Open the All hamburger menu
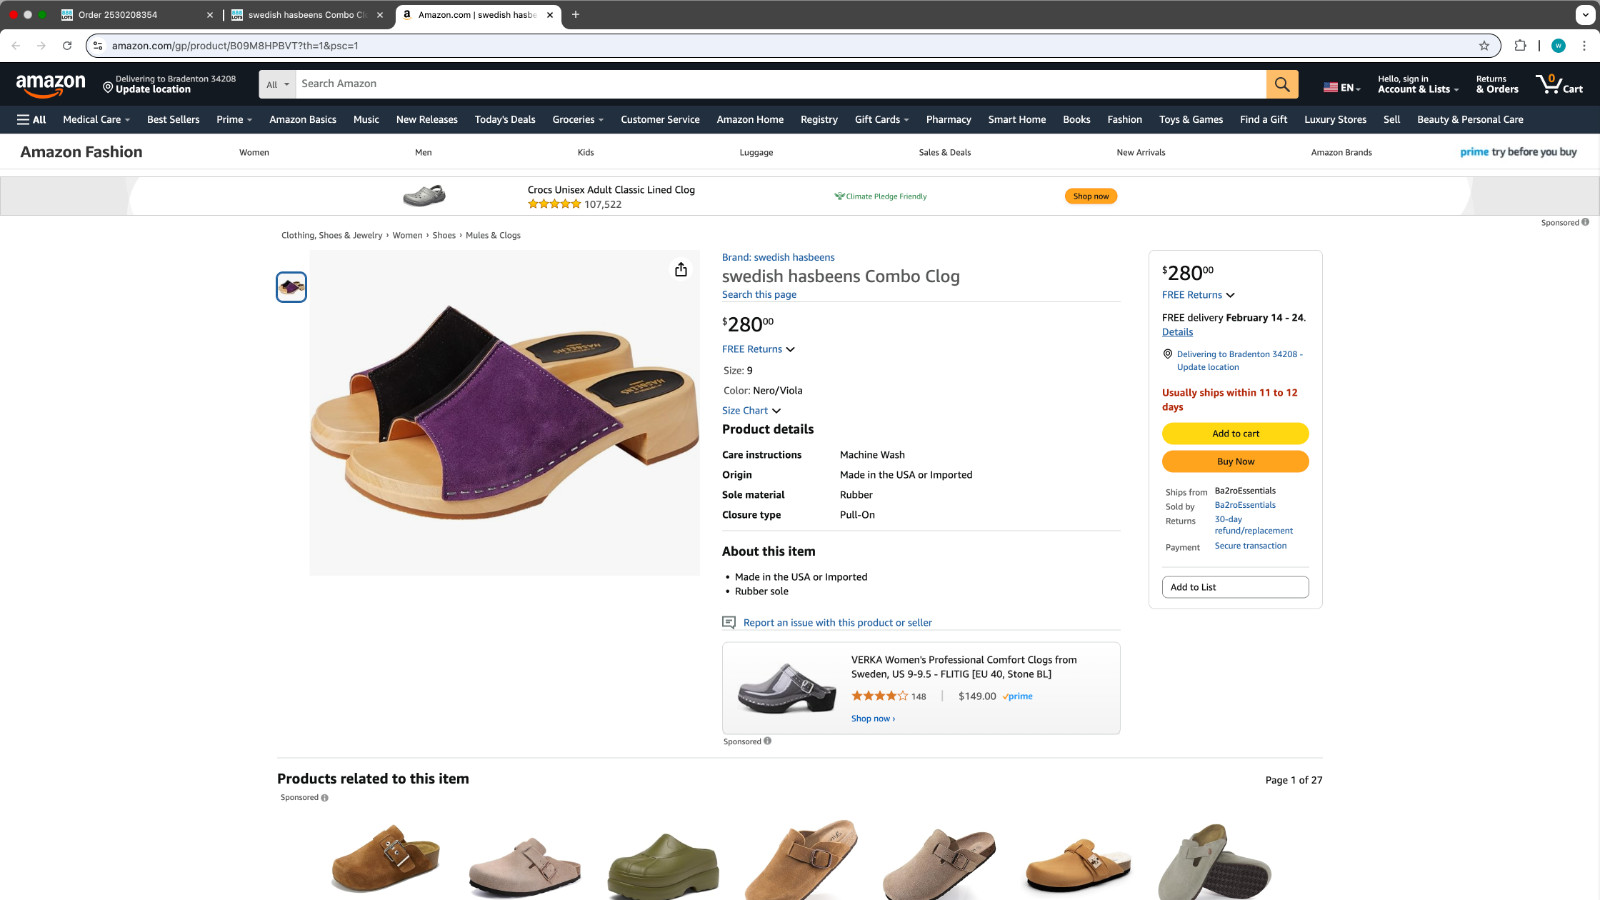This screenshot has height=900, width=1600. click(x=31, y=119)
